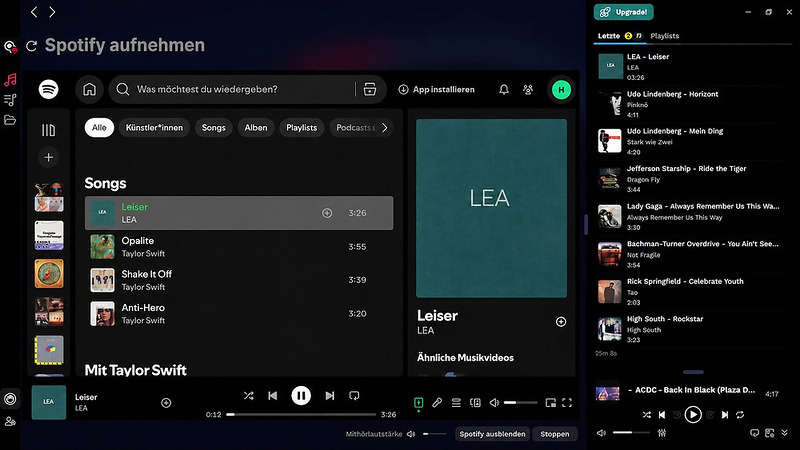The height and width of the screenshot is (450, 800).
Task: Click the LEA album cover
Action: click(x=491, y=208)
